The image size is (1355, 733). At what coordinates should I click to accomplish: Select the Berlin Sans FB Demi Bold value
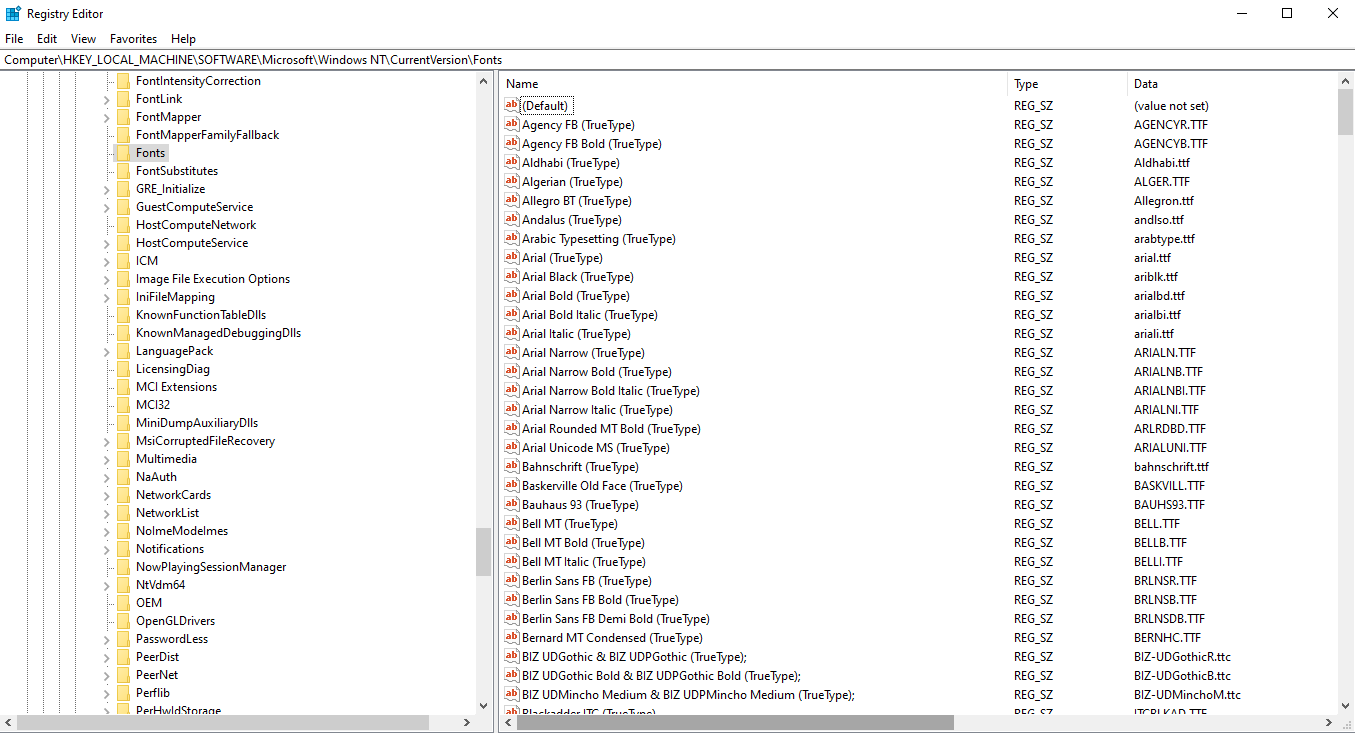point(615,619)
